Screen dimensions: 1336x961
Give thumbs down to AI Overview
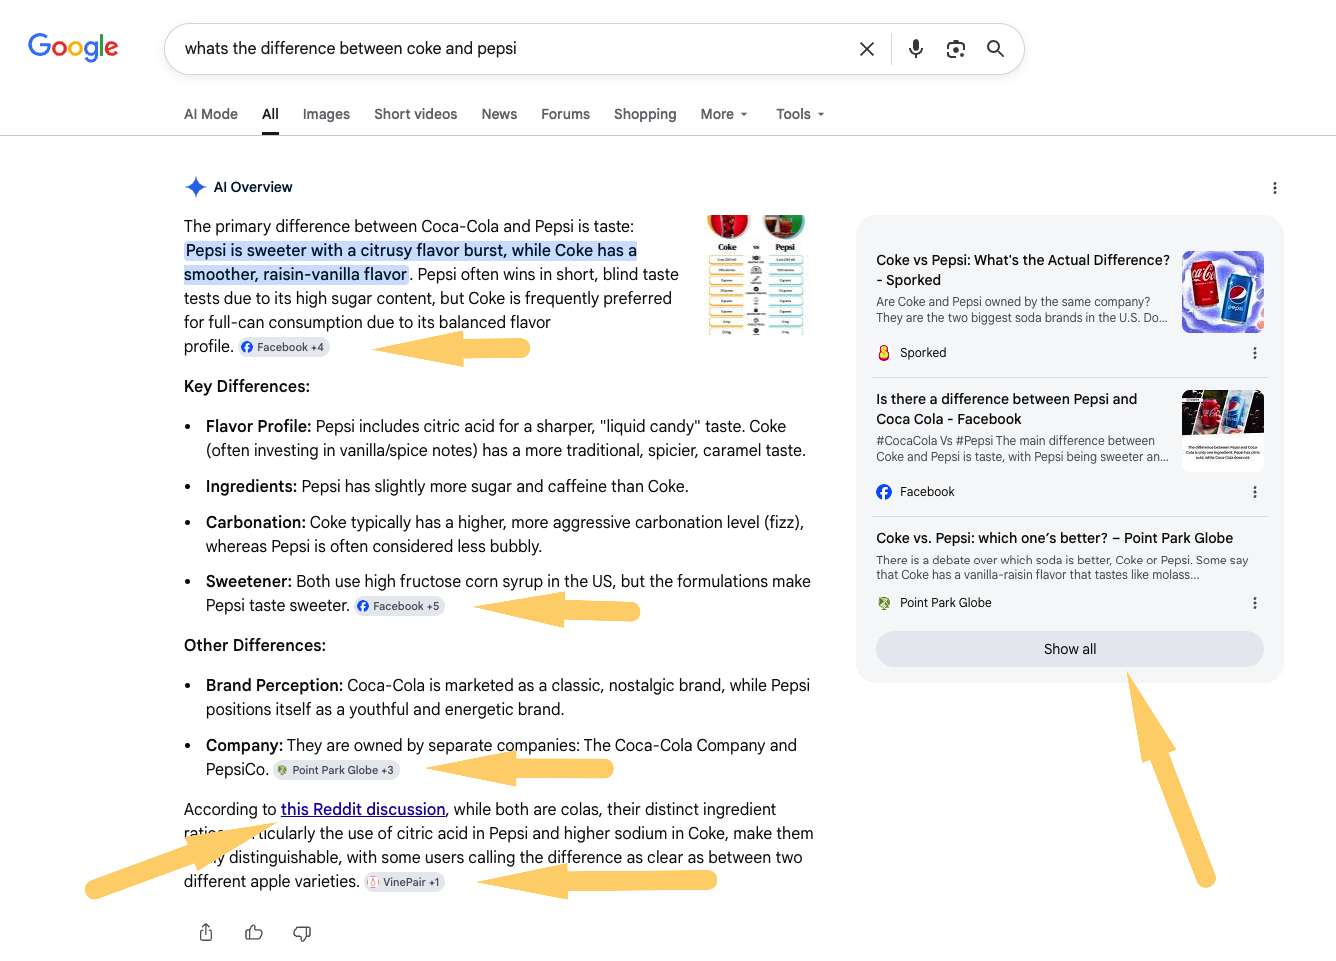[302, 933]
